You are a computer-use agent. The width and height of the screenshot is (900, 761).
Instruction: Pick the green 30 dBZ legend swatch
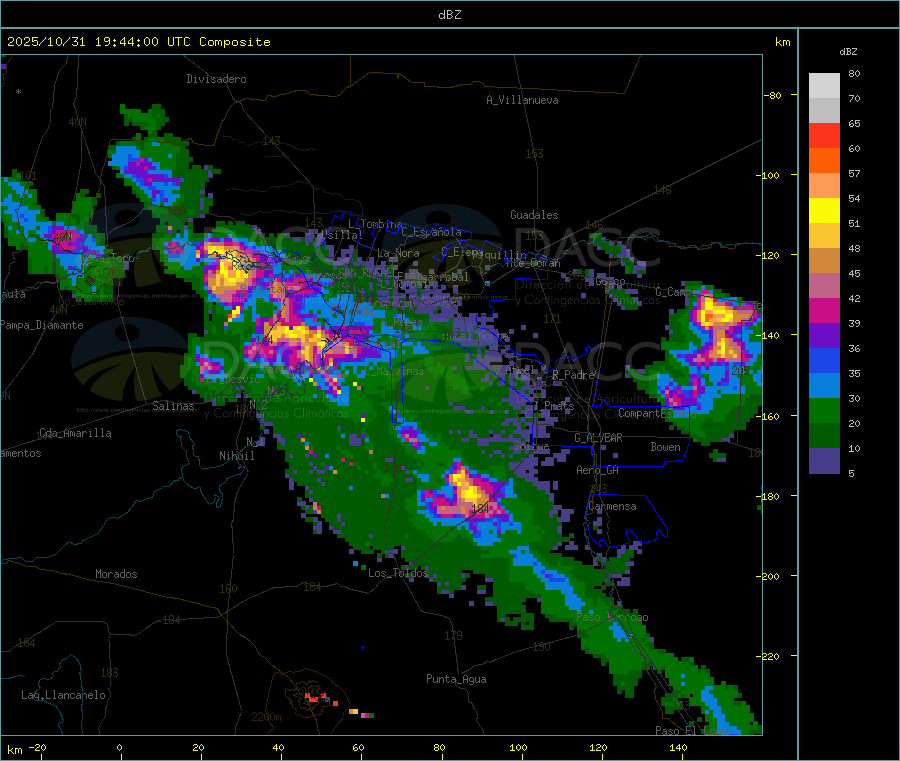824,410
